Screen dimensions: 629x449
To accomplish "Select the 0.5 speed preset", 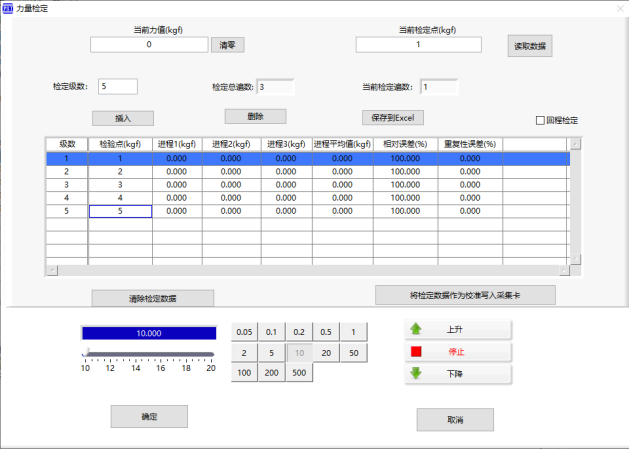I will click(x=326, y=332).
